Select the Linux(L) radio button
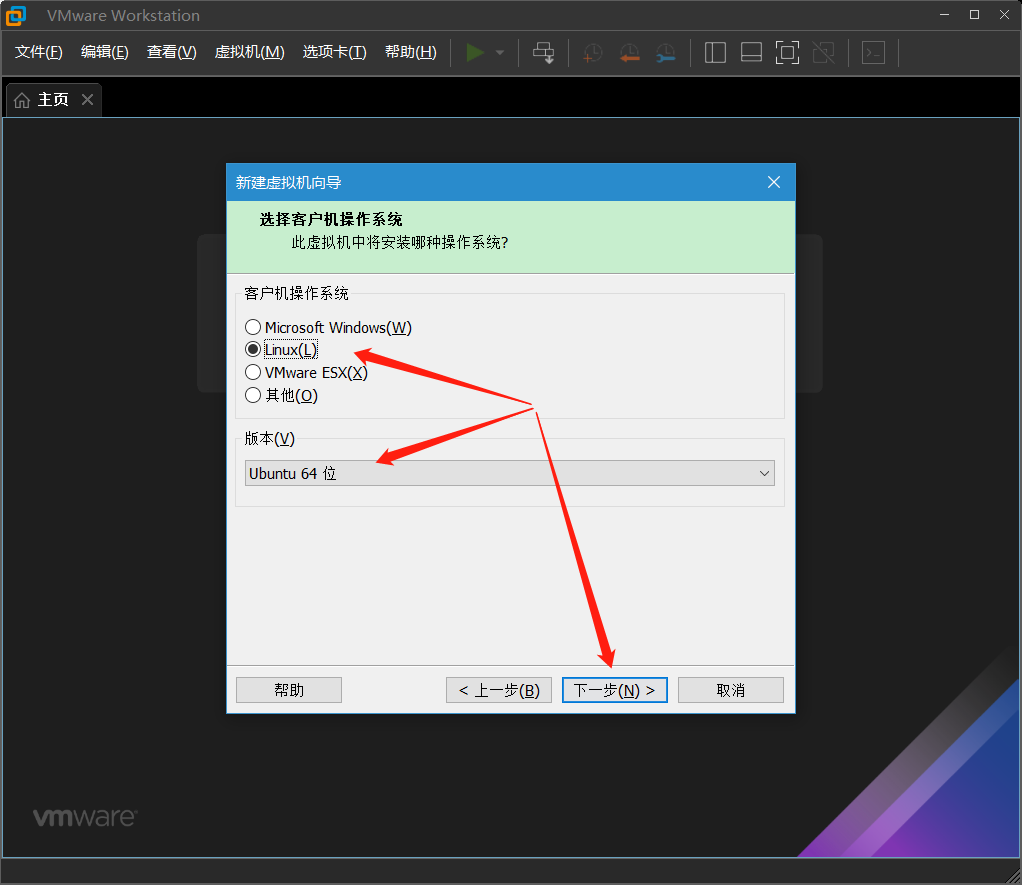1022x885 pixels. (253, 350)
